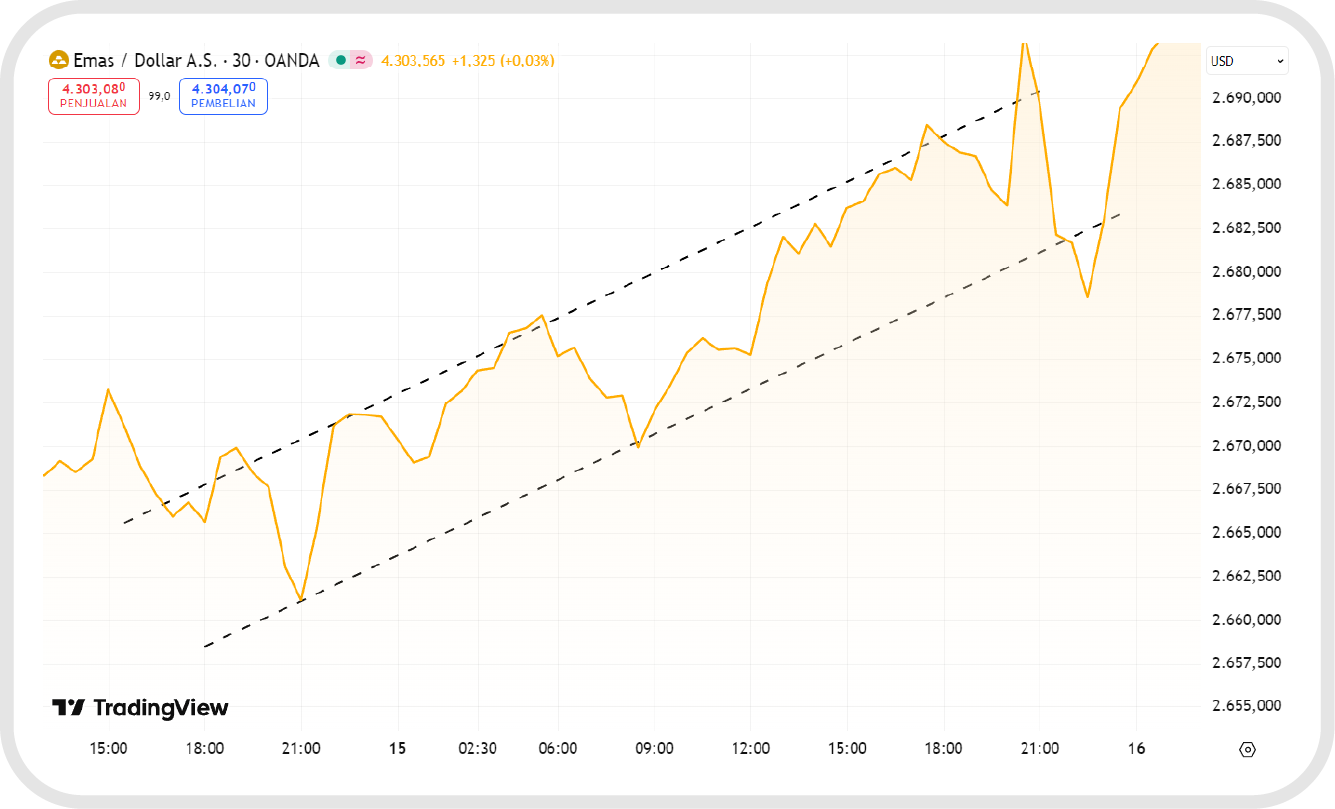This screenshot has width=1335, height=809.
Task: Click the 99,0 spread value
Action: pyautogui.click(x=159, y=96)
